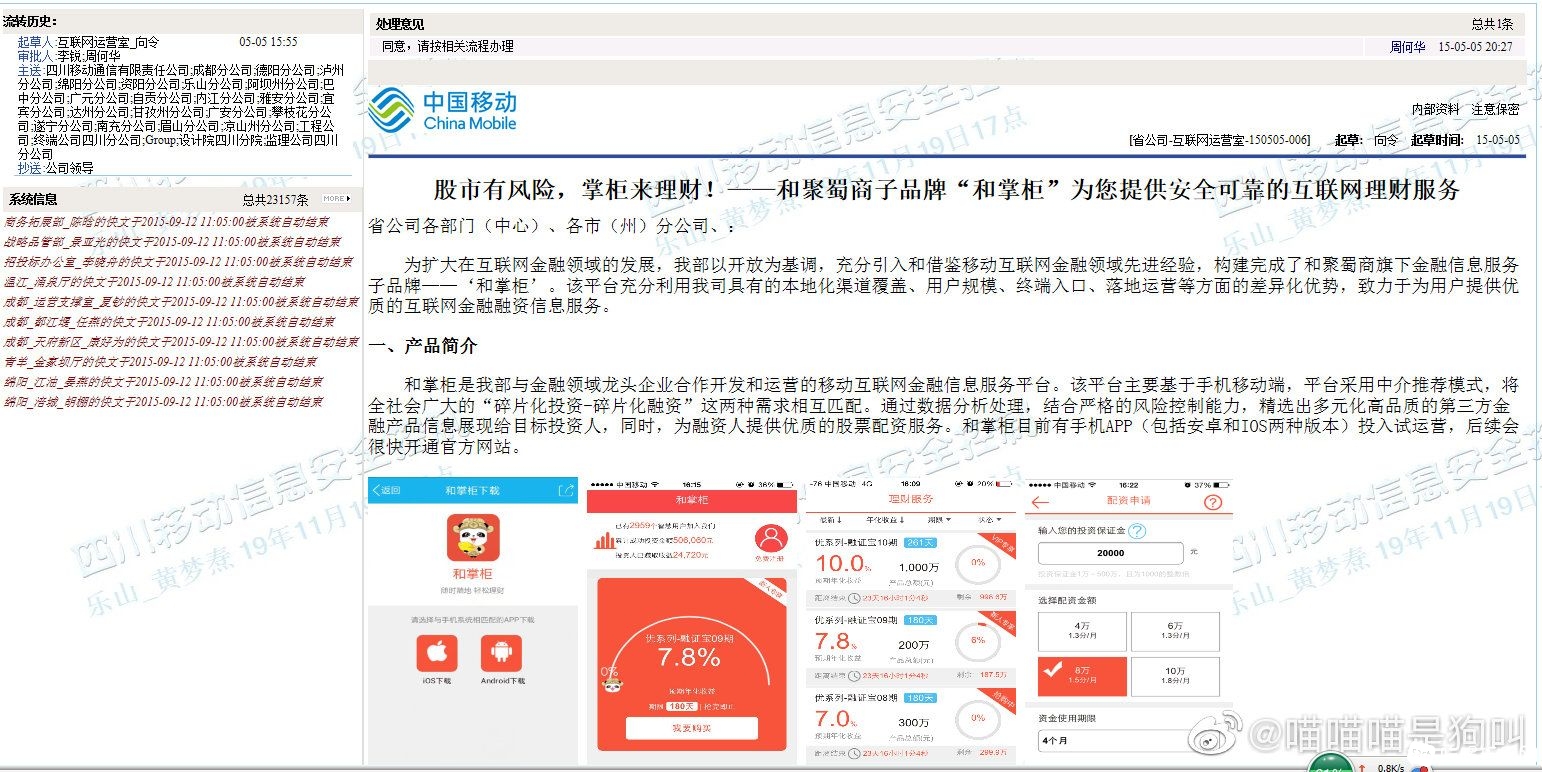Select the checked 8万 配资金额 option
The width and height of the screenshot is (1542, 772).
point(1082,677)
